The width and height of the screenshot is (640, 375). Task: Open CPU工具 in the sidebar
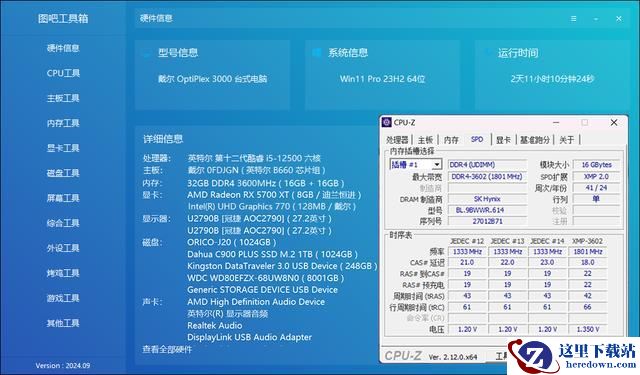pos(63,73)
